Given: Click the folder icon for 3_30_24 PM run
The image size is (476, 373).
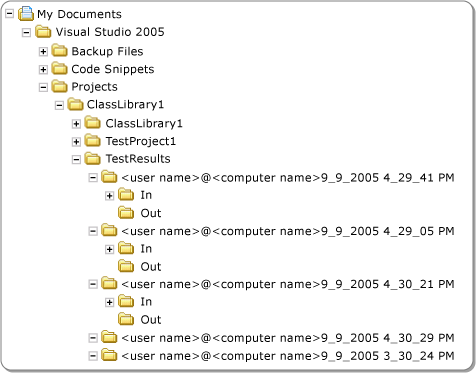Looking at the screenshot, I should tap(109, 355).
